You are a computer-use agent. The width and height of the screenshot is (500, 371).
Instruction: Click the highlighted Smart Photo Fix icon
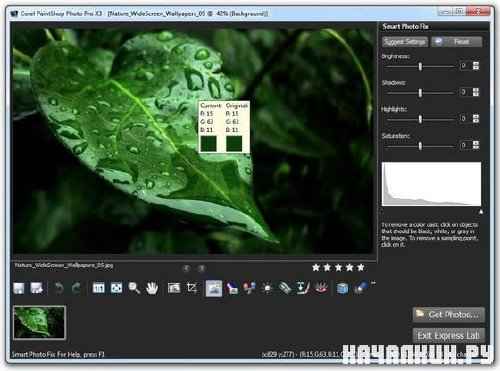[214, 288]
